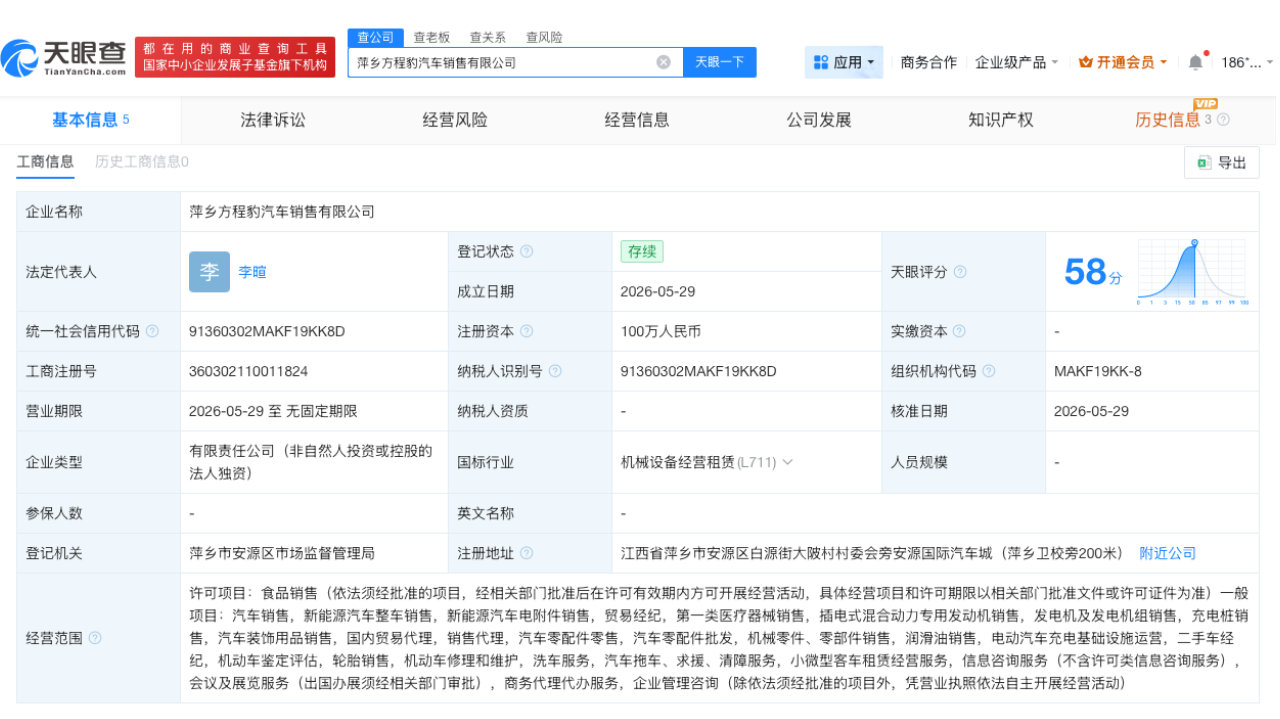Click the 开通会员 crown icon

[x=1086, y=62]
